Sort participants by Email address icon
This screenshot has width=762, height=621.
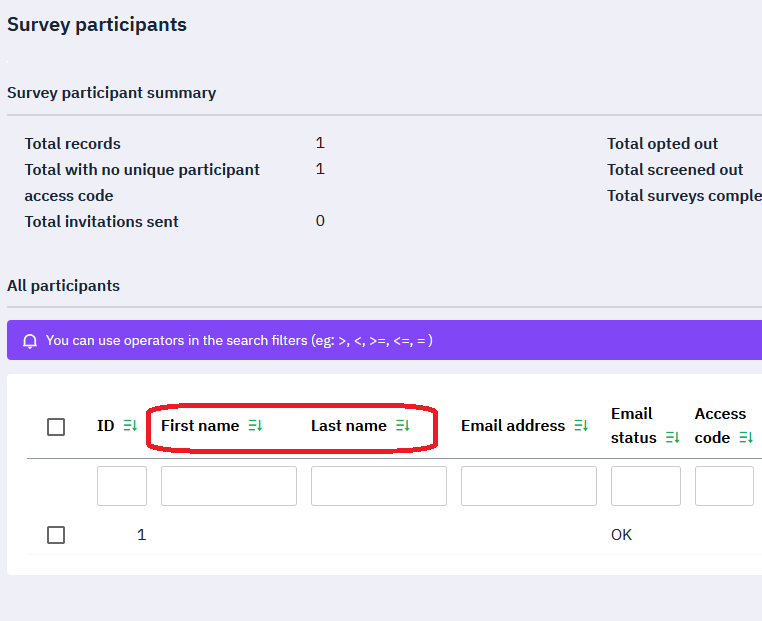click(x=581, y=426)
